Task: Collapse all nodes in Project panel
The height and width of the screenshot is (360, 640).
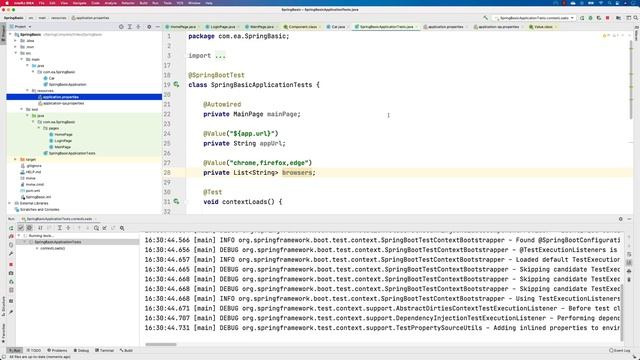Action: (138, 27)
